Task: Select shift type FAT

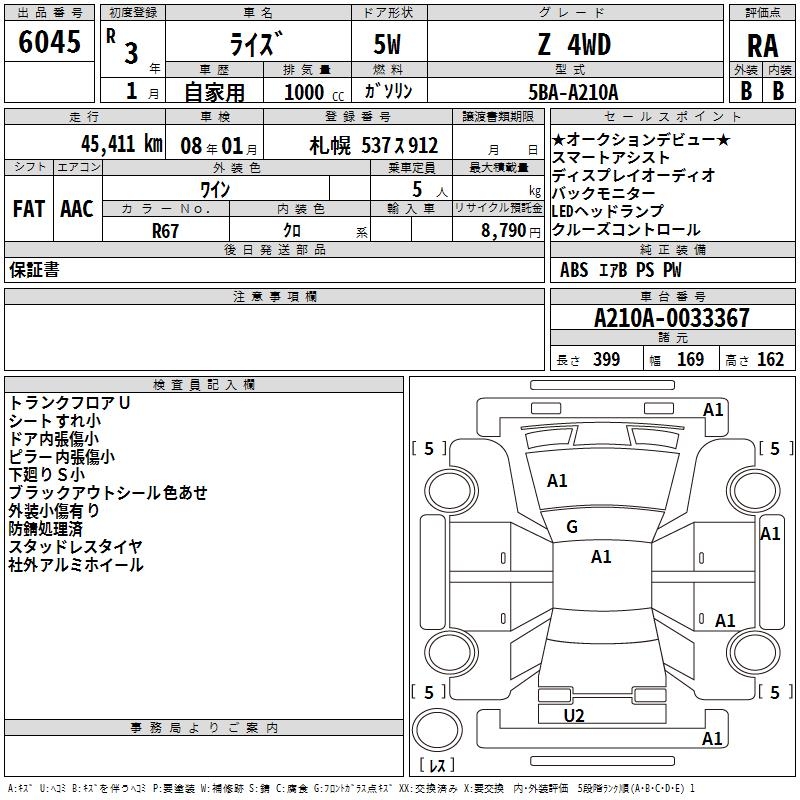Action: (29, 209)
